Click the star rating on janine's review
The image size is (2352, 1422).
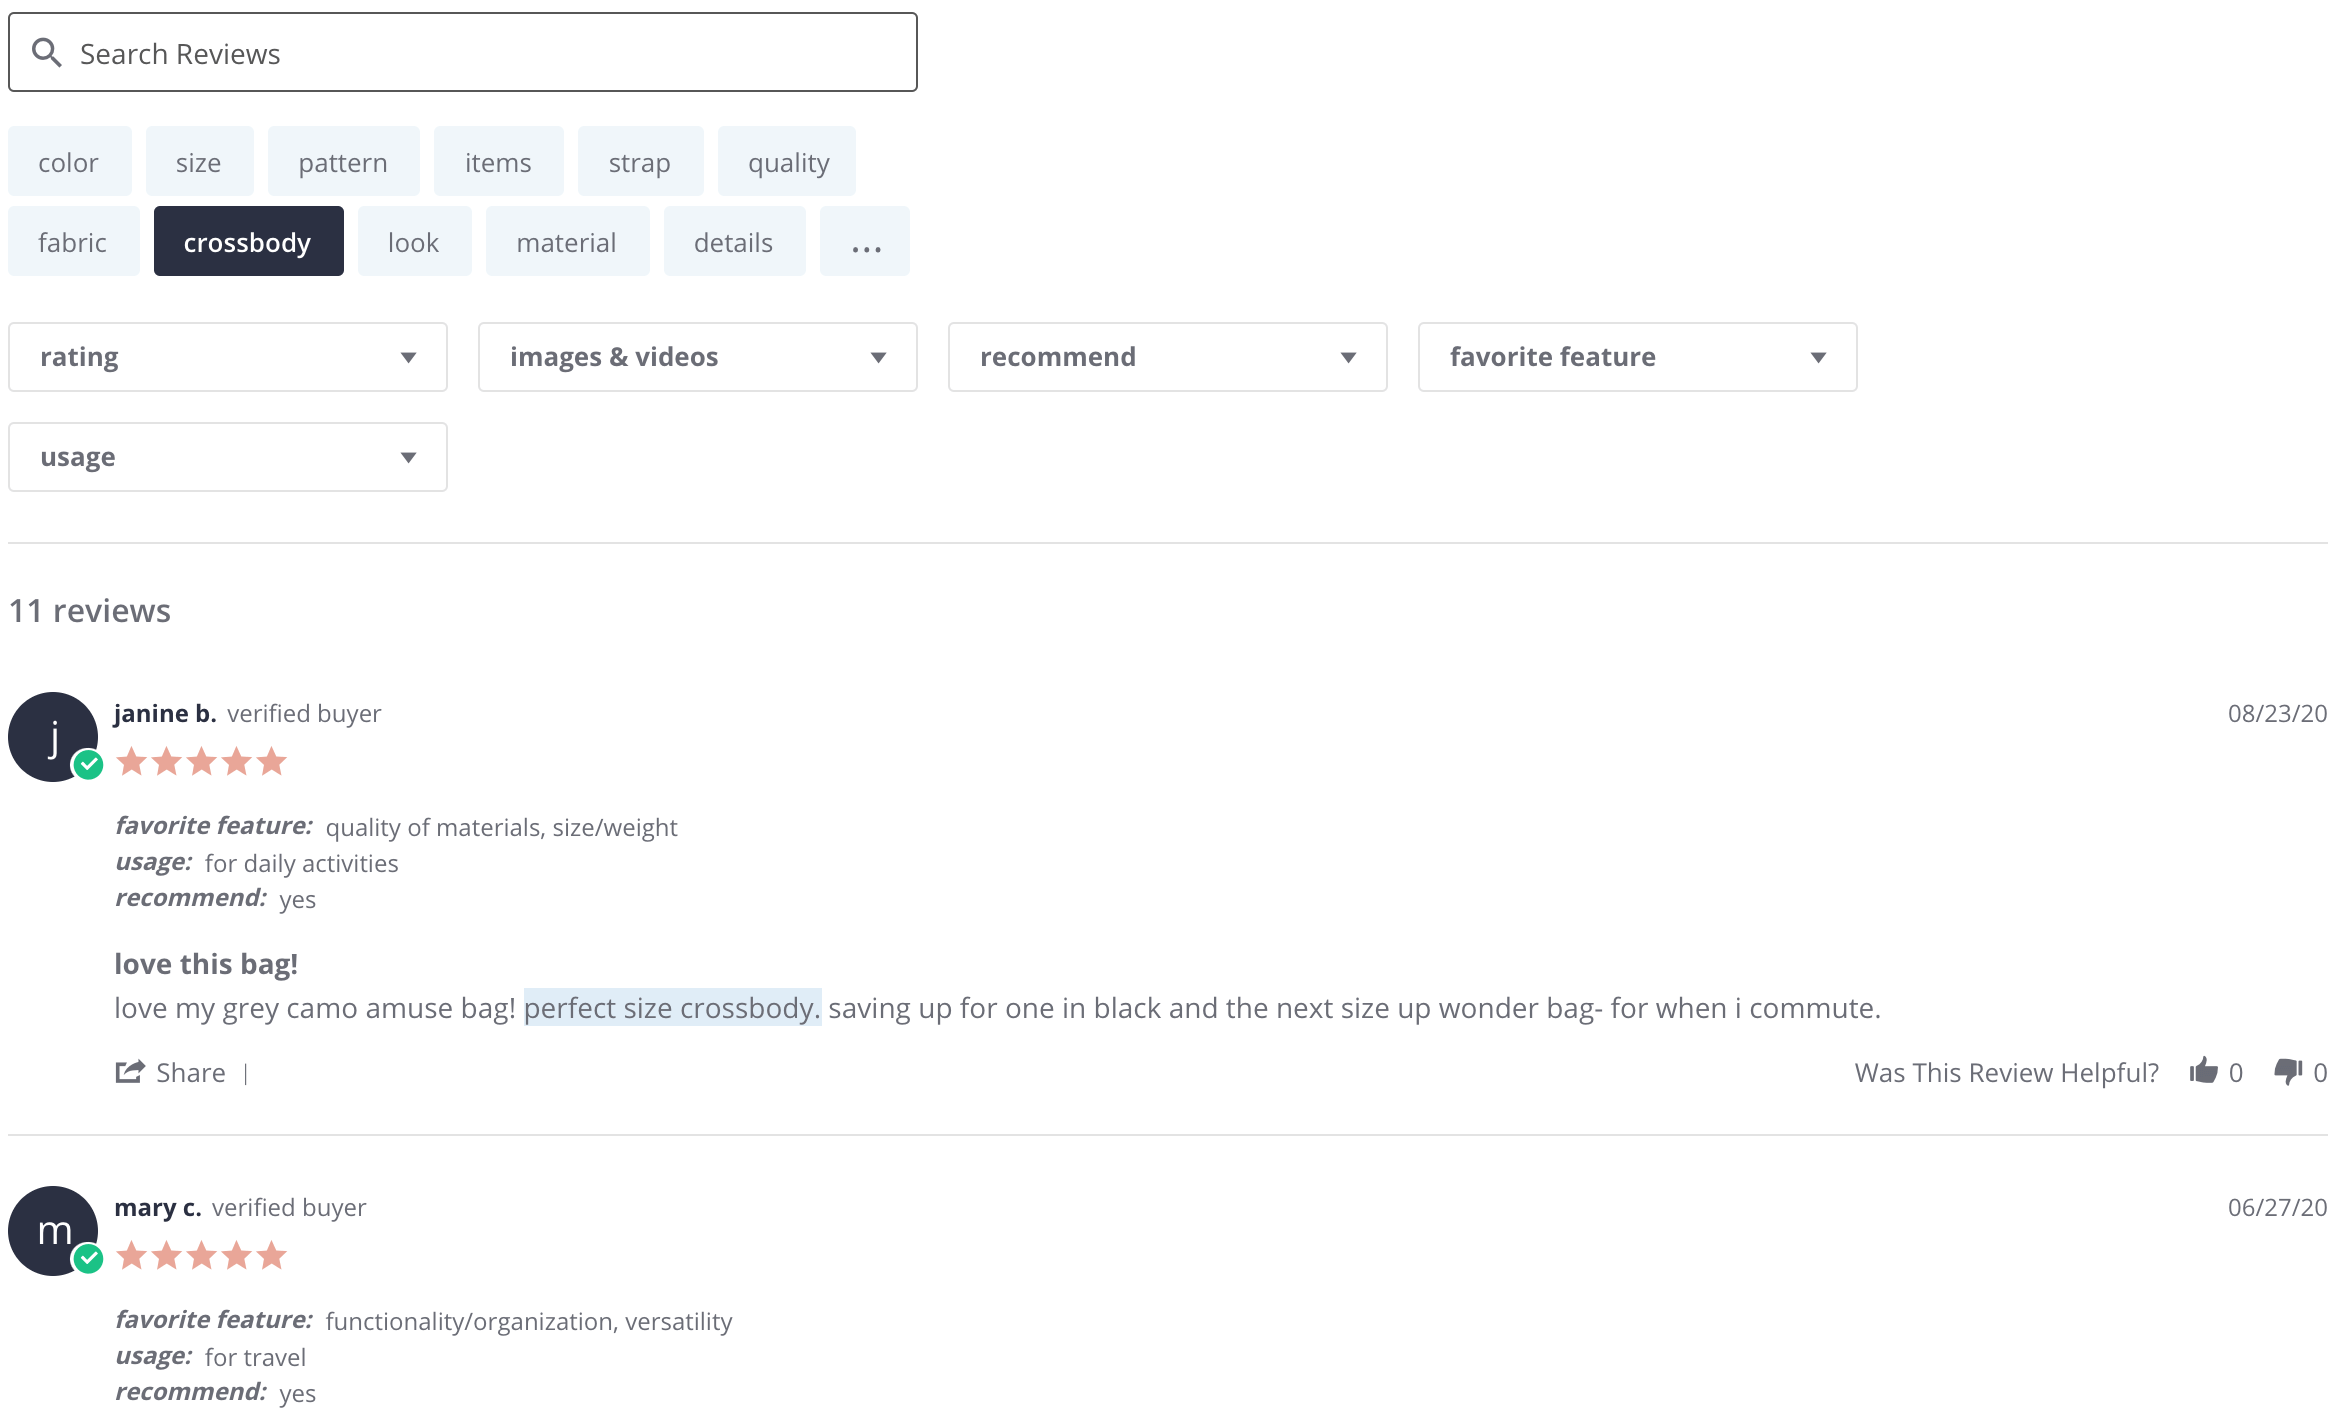click(x=201, y=762)
